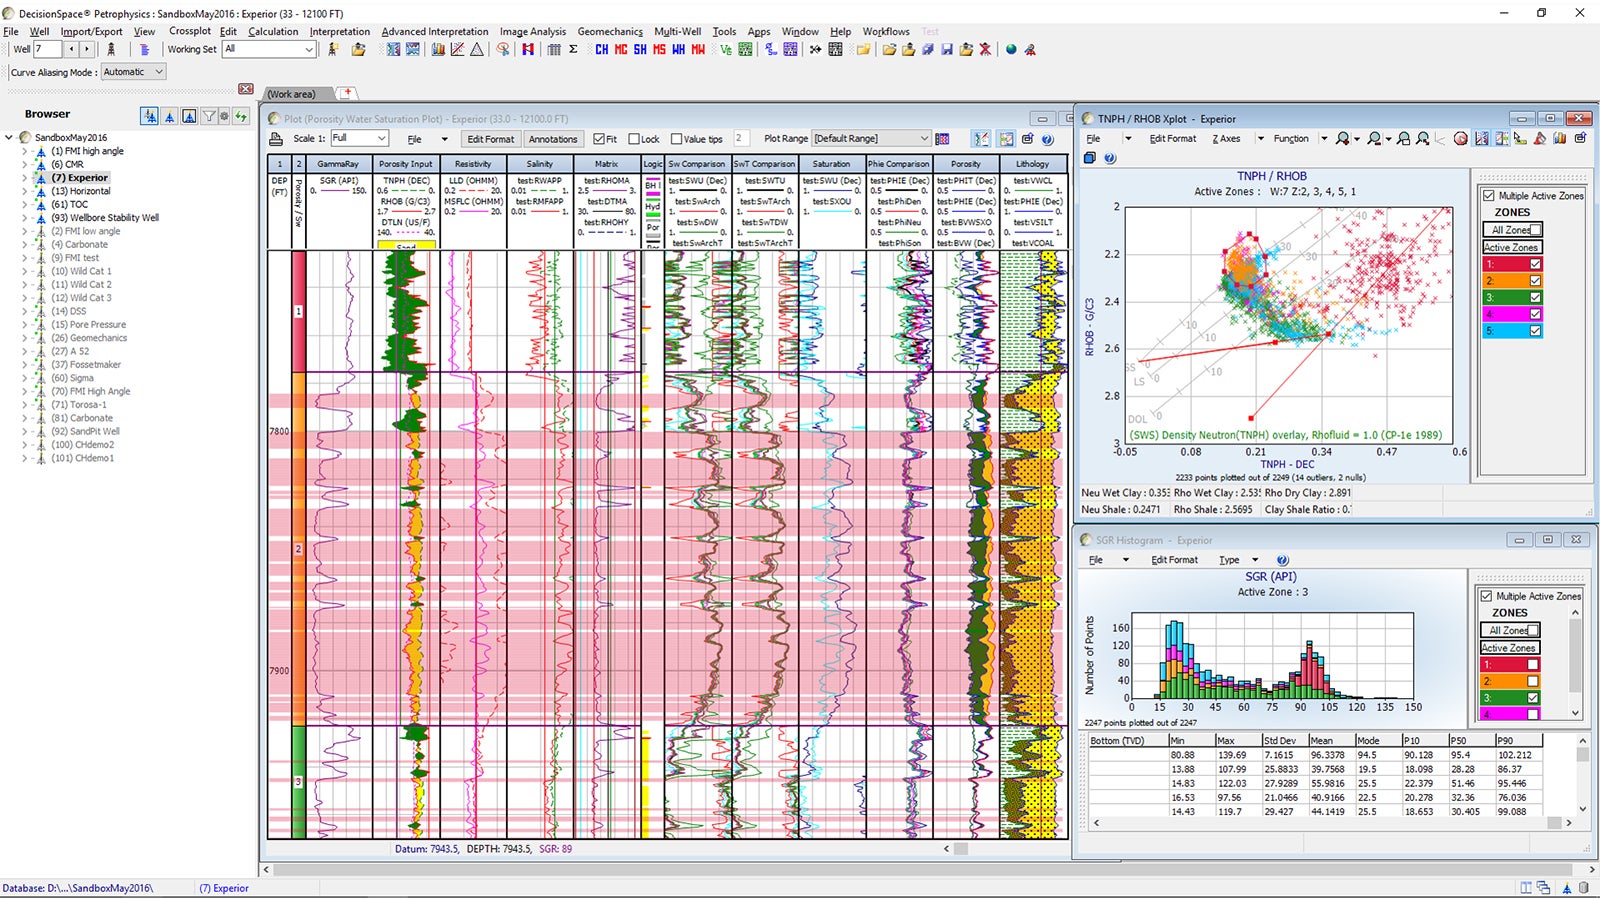Click All Zones button in Xplot panel
Image resolution: width=1600 pixels, height=900 pixels.
pyautogui.click(x=1512, y=230)
